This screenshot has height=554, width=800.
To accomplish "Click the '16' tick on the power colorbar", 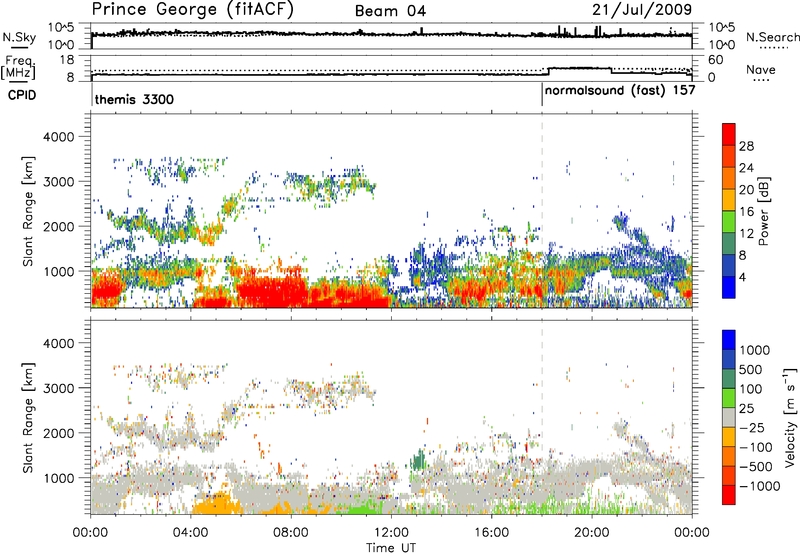I will [x=746, y=212].
